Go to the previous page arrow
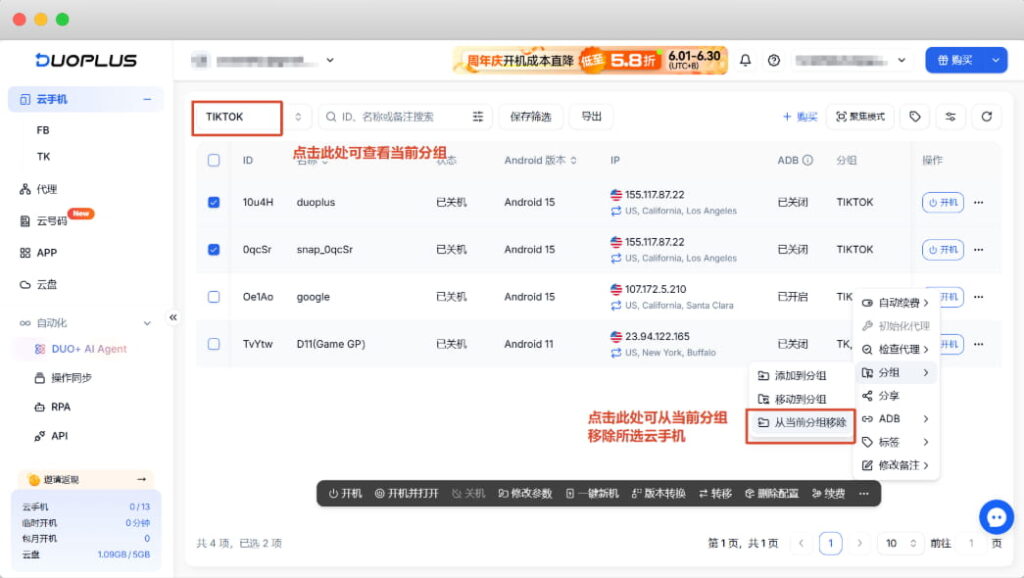Screen dimensions: 1024x578 [x=801, y=543]
